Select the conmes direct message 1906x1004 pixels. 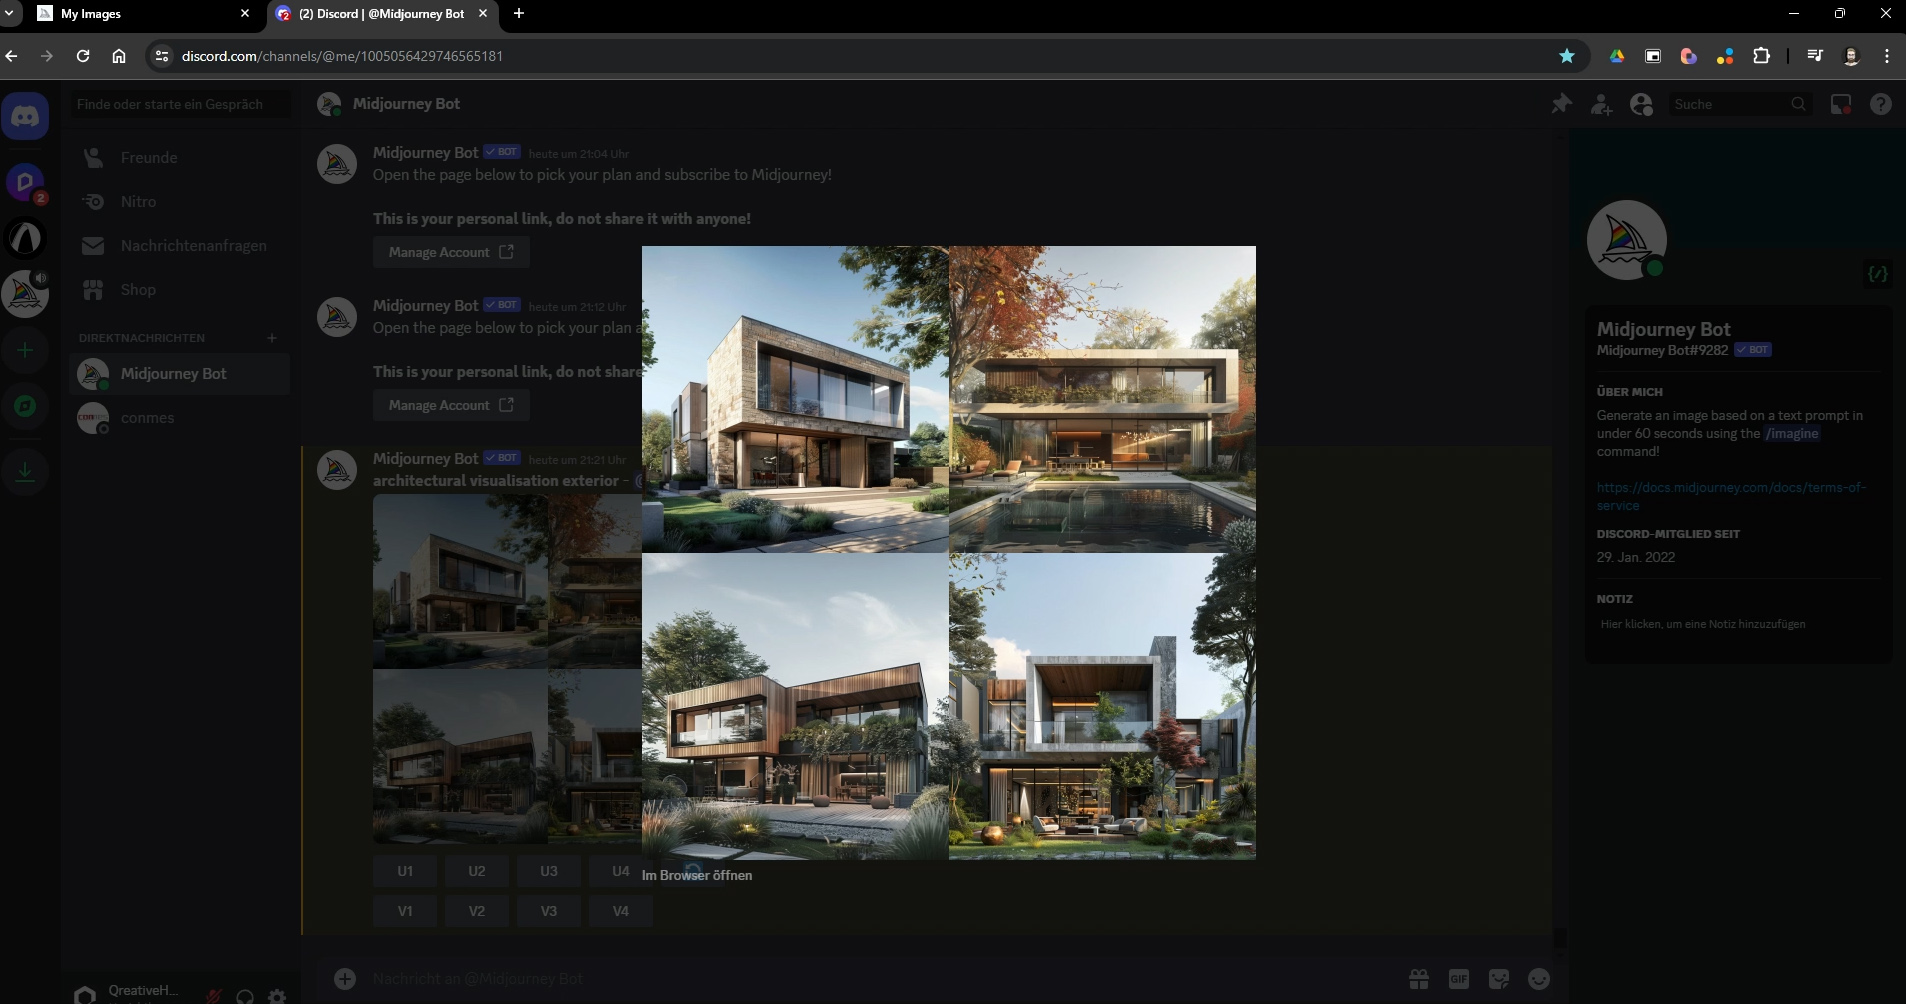(x=180, y=418)
